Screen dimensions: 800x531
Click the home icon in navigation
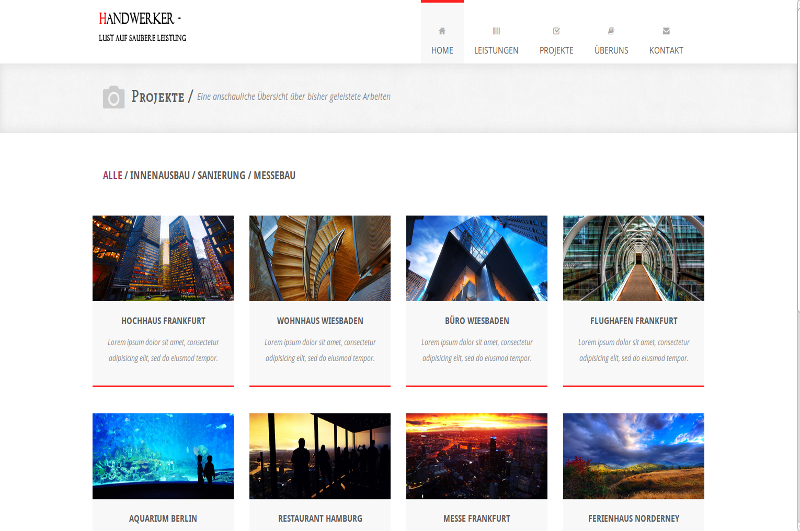tap(442, 31)
